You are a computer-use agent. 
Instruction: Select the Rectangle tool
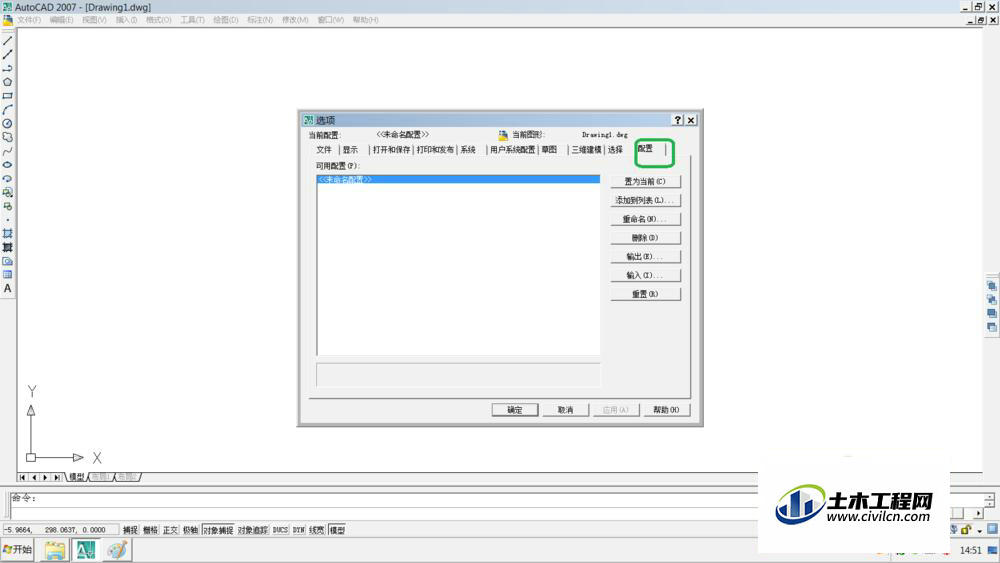(8, 96)
